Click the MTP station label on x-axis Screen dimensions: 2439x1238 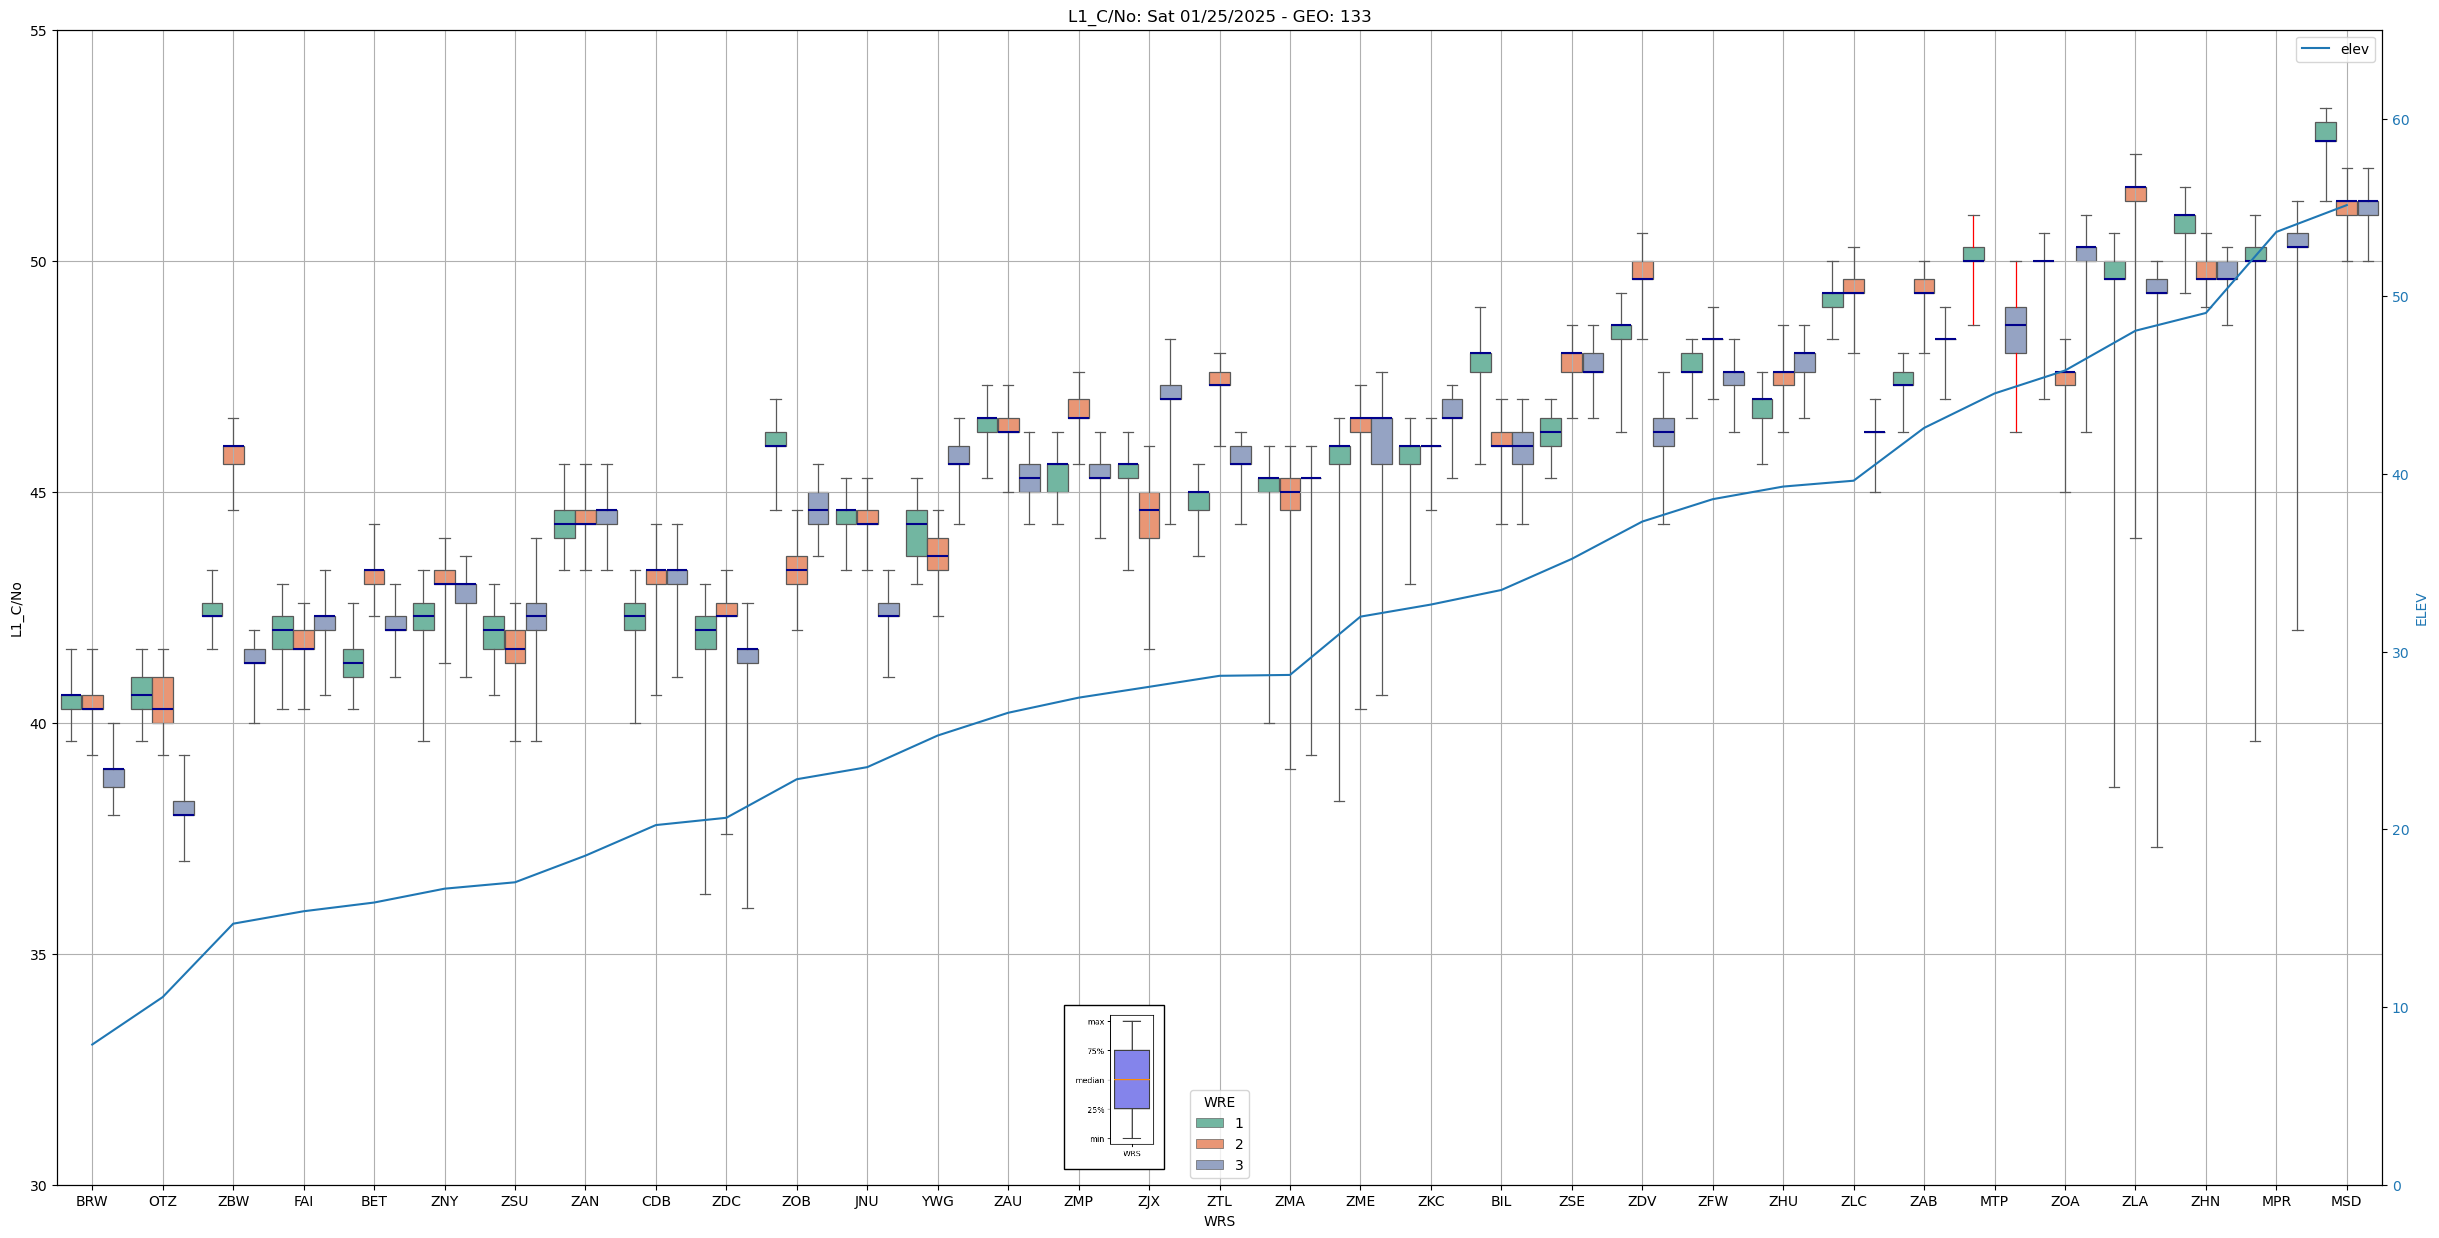[1994, 1201]
